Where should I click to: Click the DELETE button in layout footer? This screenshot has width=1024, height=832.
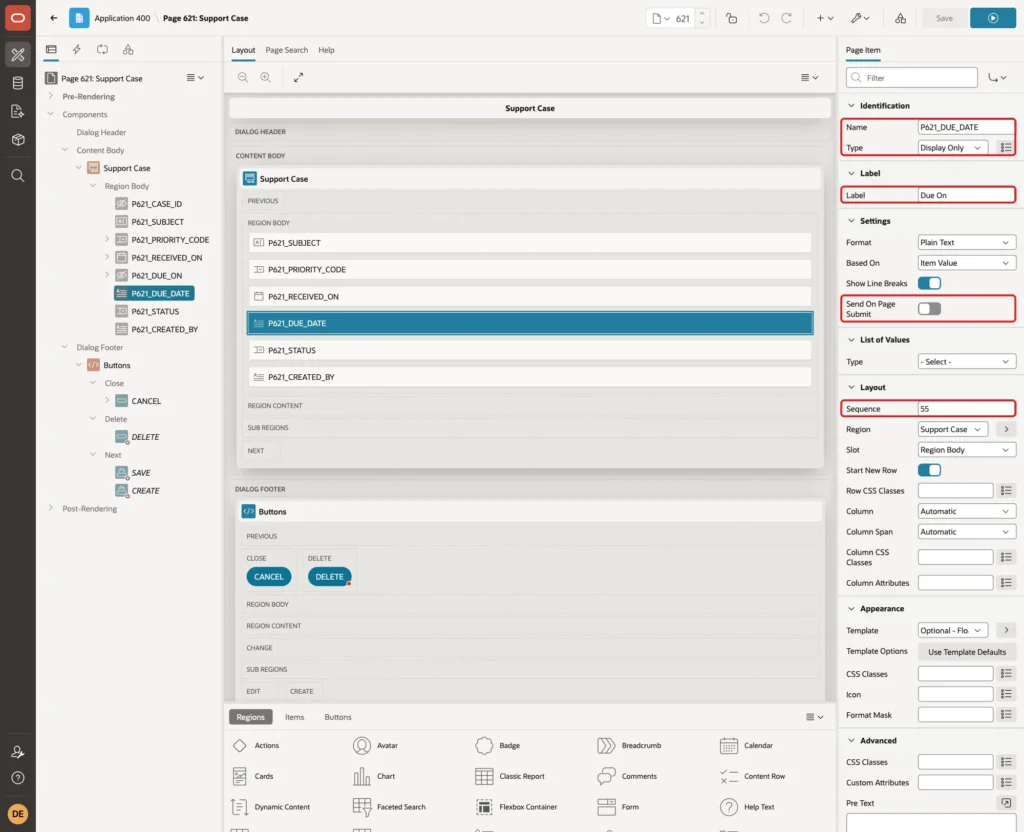(329, 577)
